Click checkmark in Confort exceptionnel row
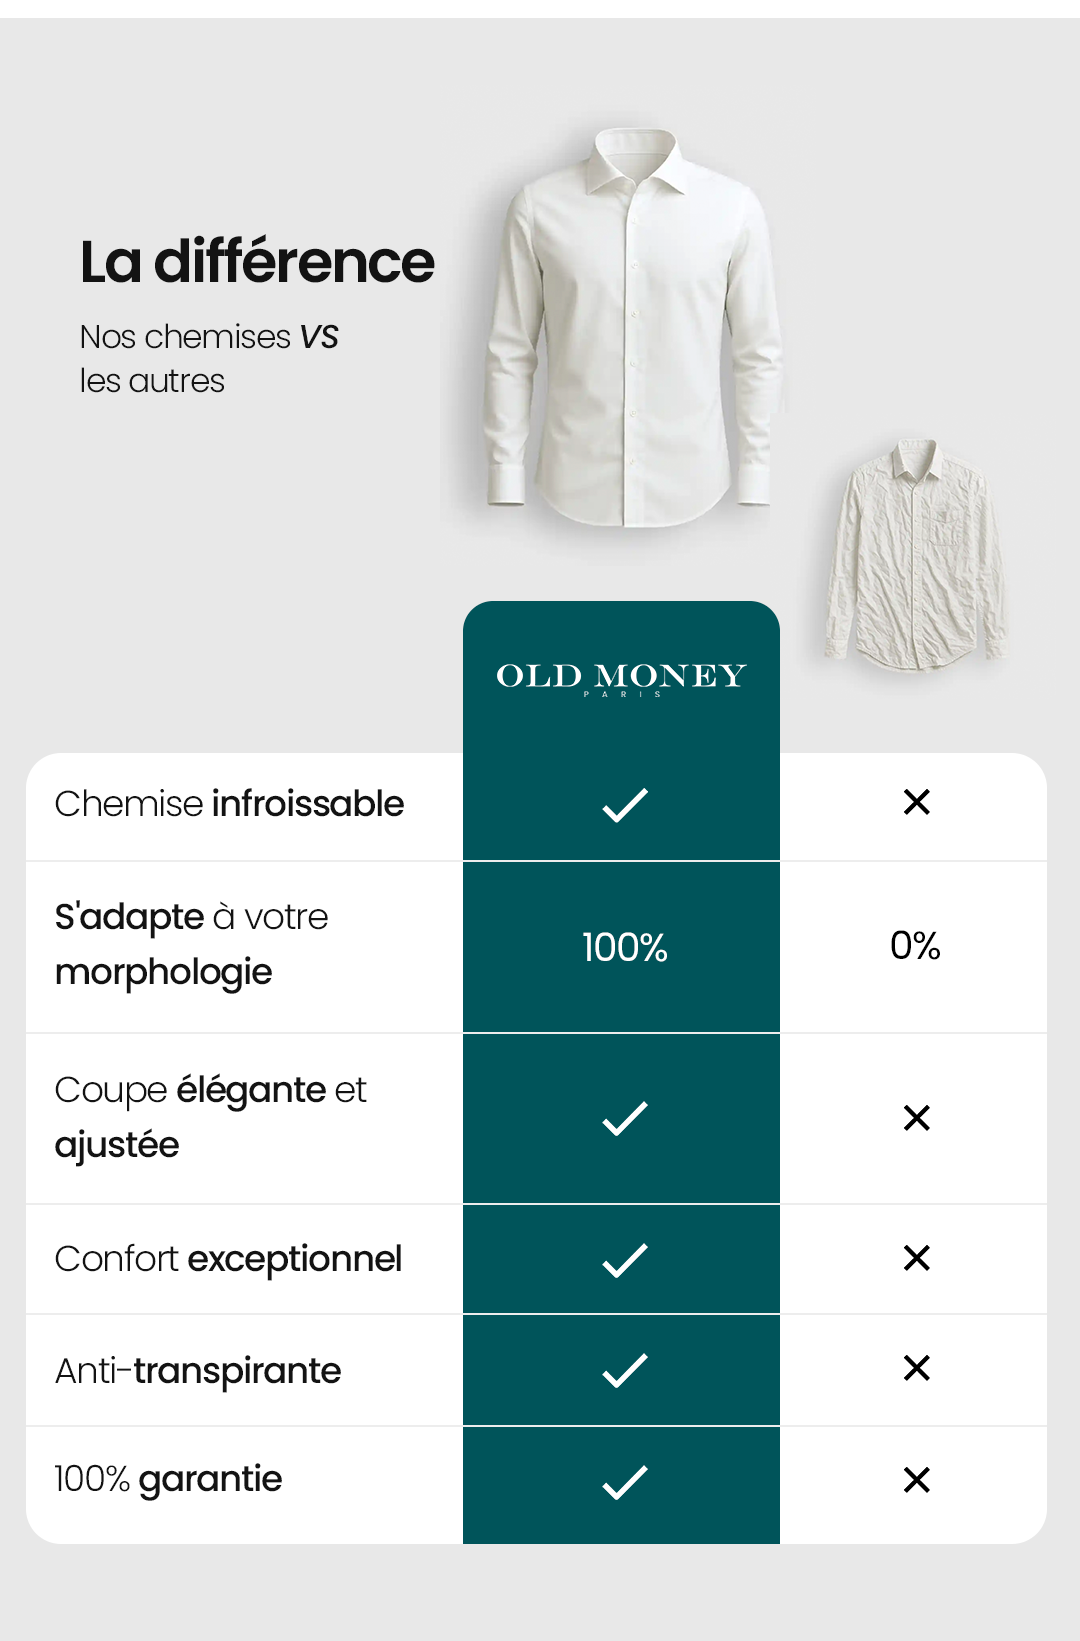Image resolution: width=1080 pixels, height=1641 pixels. [x=625, y=1260]
